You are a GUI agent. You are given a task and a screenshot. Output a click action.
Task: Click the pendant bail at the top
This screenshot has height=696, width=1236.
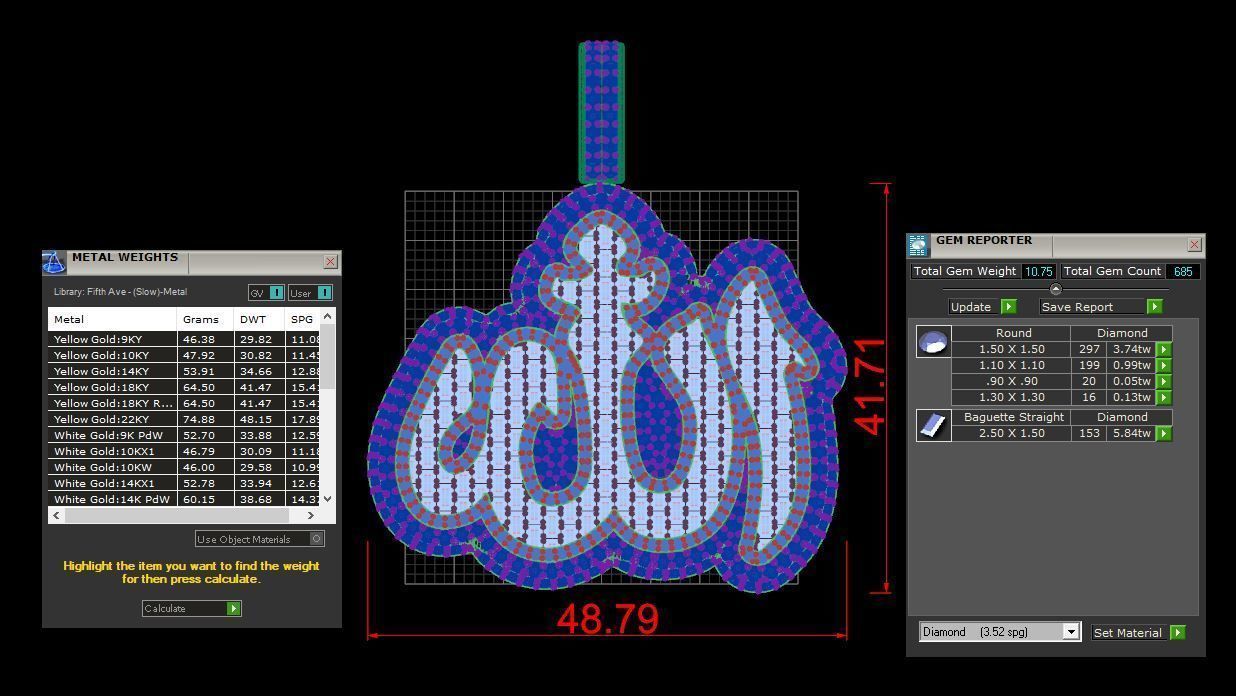(x=601, y=112)
